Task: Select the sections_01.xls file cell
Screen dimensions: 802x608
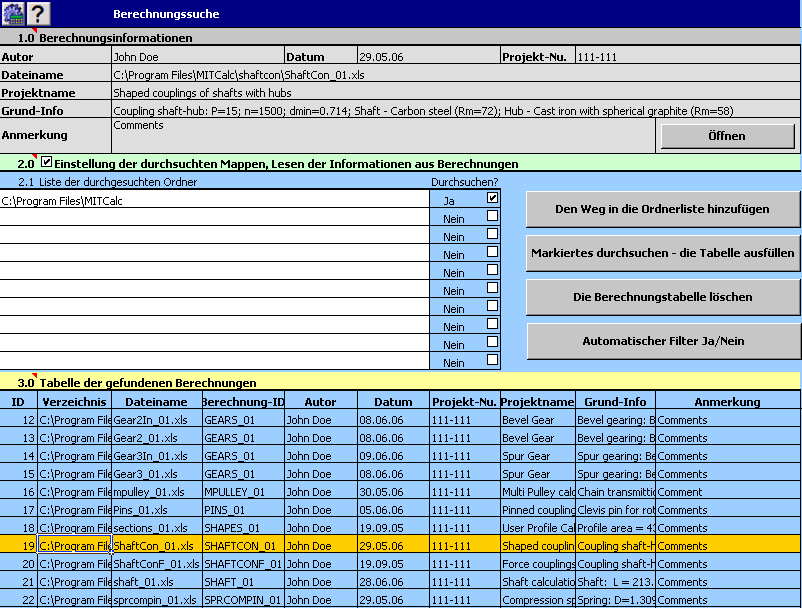Action: 157,528
